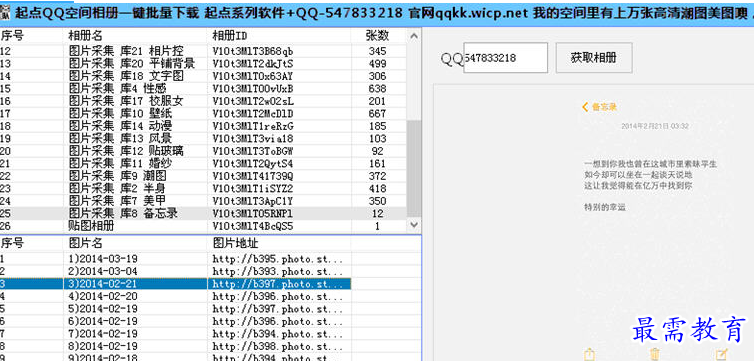Tap the share icon below memo preview
The image size is (754, 361).
pyautogui.click(x=590, y=355)
